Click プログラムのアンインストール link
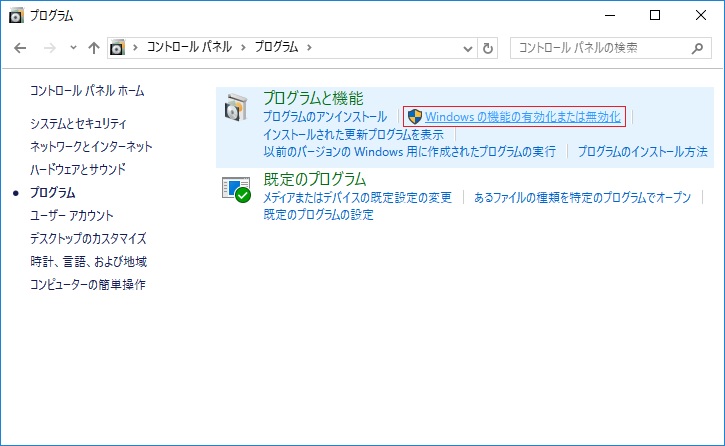 point(325,116)
